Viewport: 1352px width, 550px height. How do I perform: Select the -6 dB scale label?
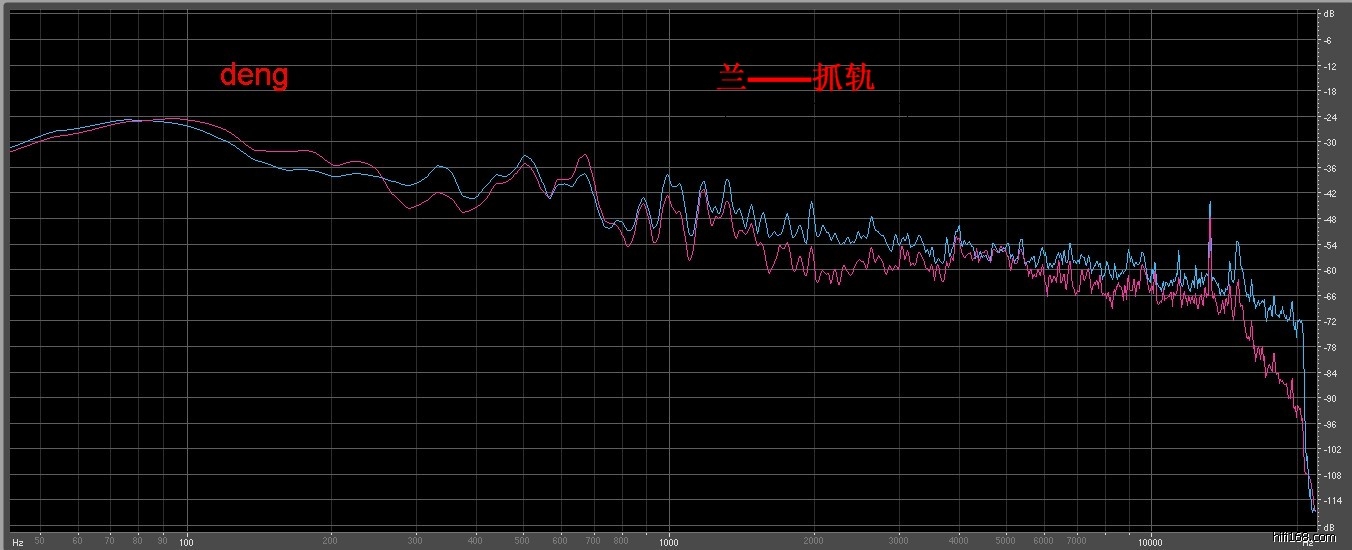pos(1329,41)
